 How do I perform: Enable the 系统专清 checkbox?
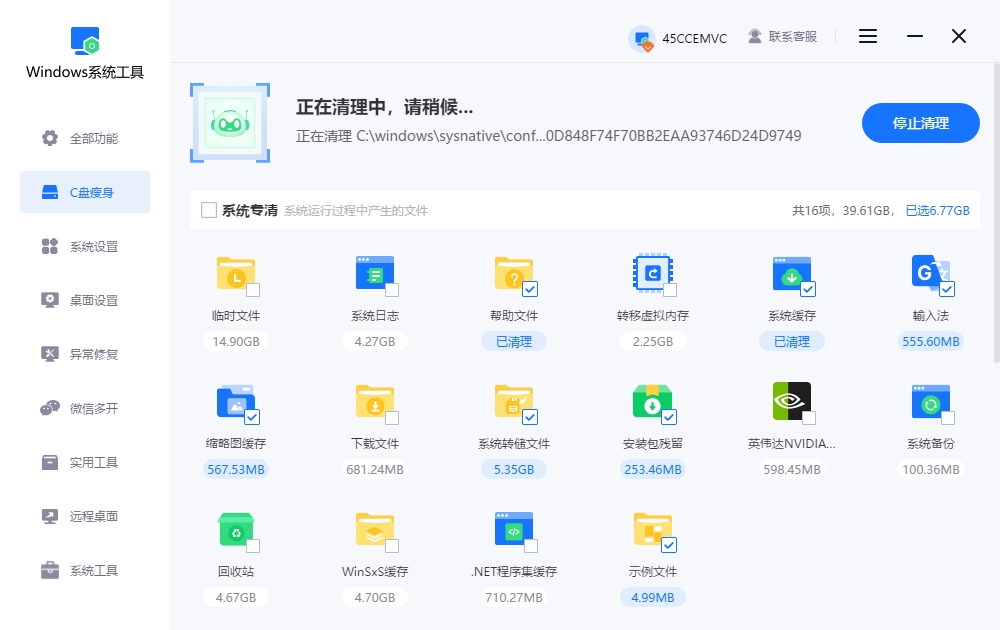point(209,210)
